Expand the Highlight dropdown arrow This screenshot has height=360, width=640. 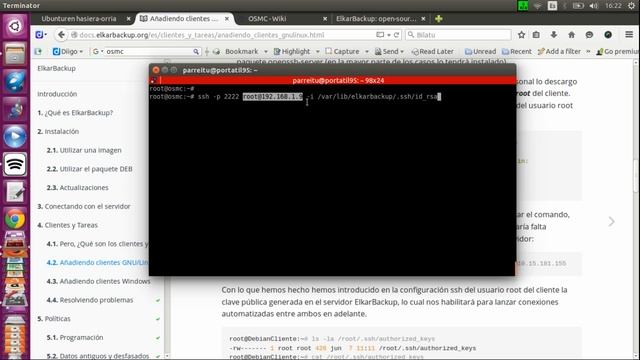pyautogui.click(x=318, y=51)
